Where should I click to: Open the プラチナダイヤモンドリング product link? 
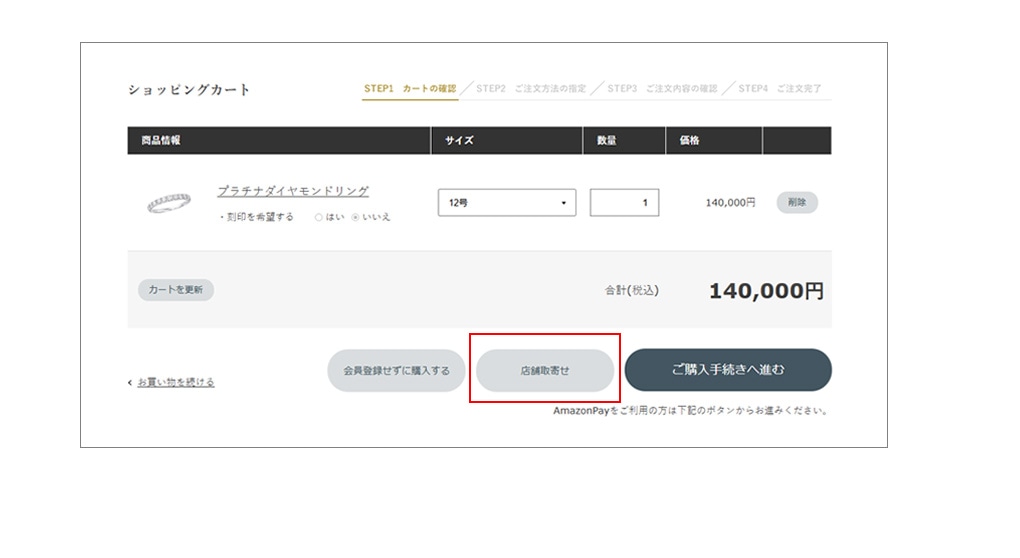click(x=293, y=191)
